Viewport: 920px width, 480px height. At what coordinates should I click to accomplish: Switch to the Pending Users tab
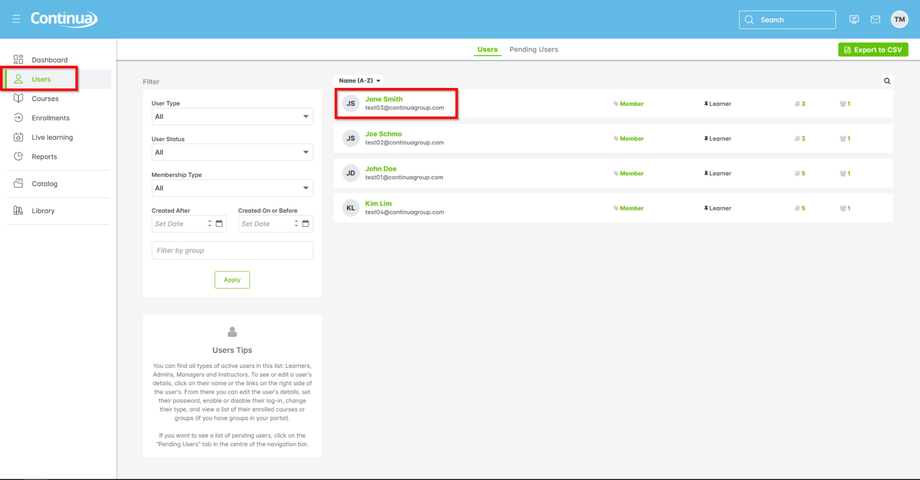[533, 49]
